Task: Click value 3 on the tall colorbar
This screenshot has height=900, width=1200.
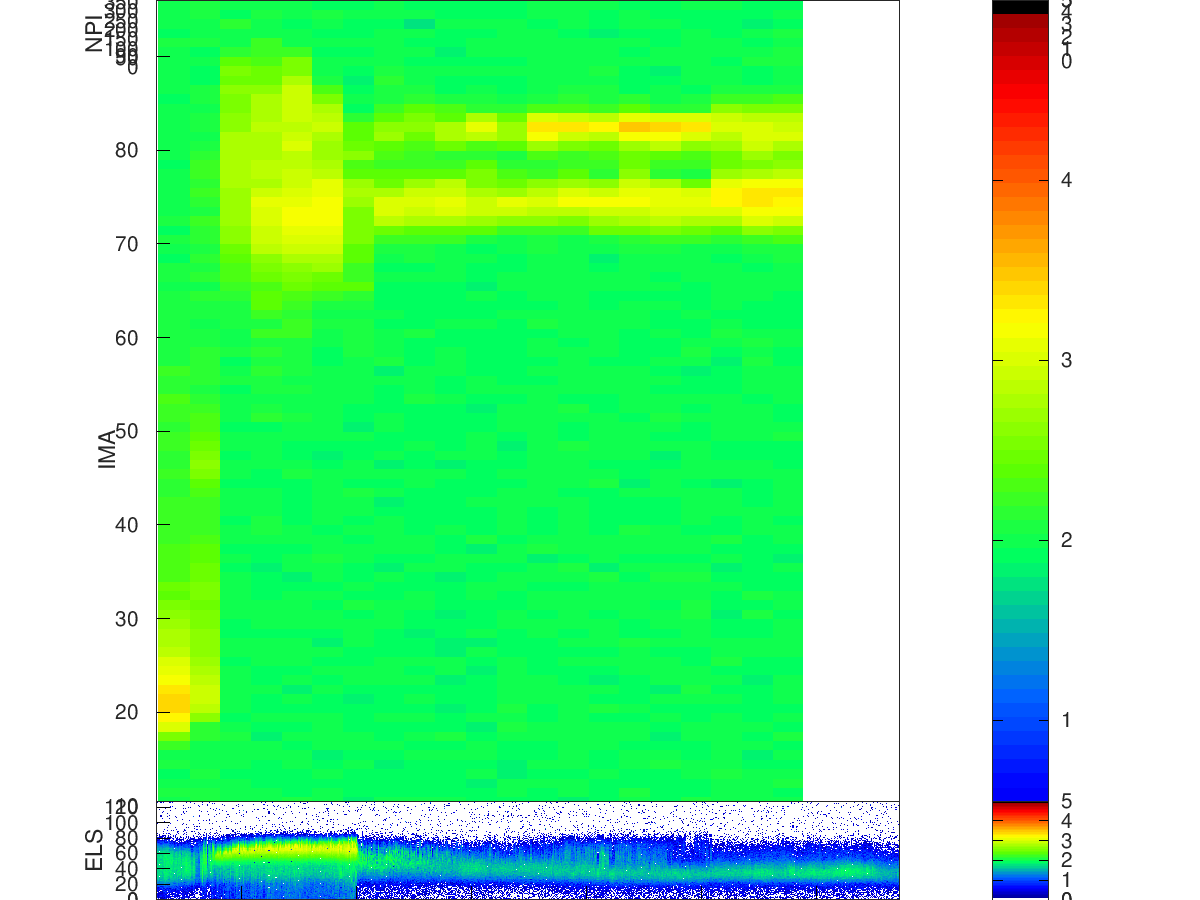Action: 1066,360
